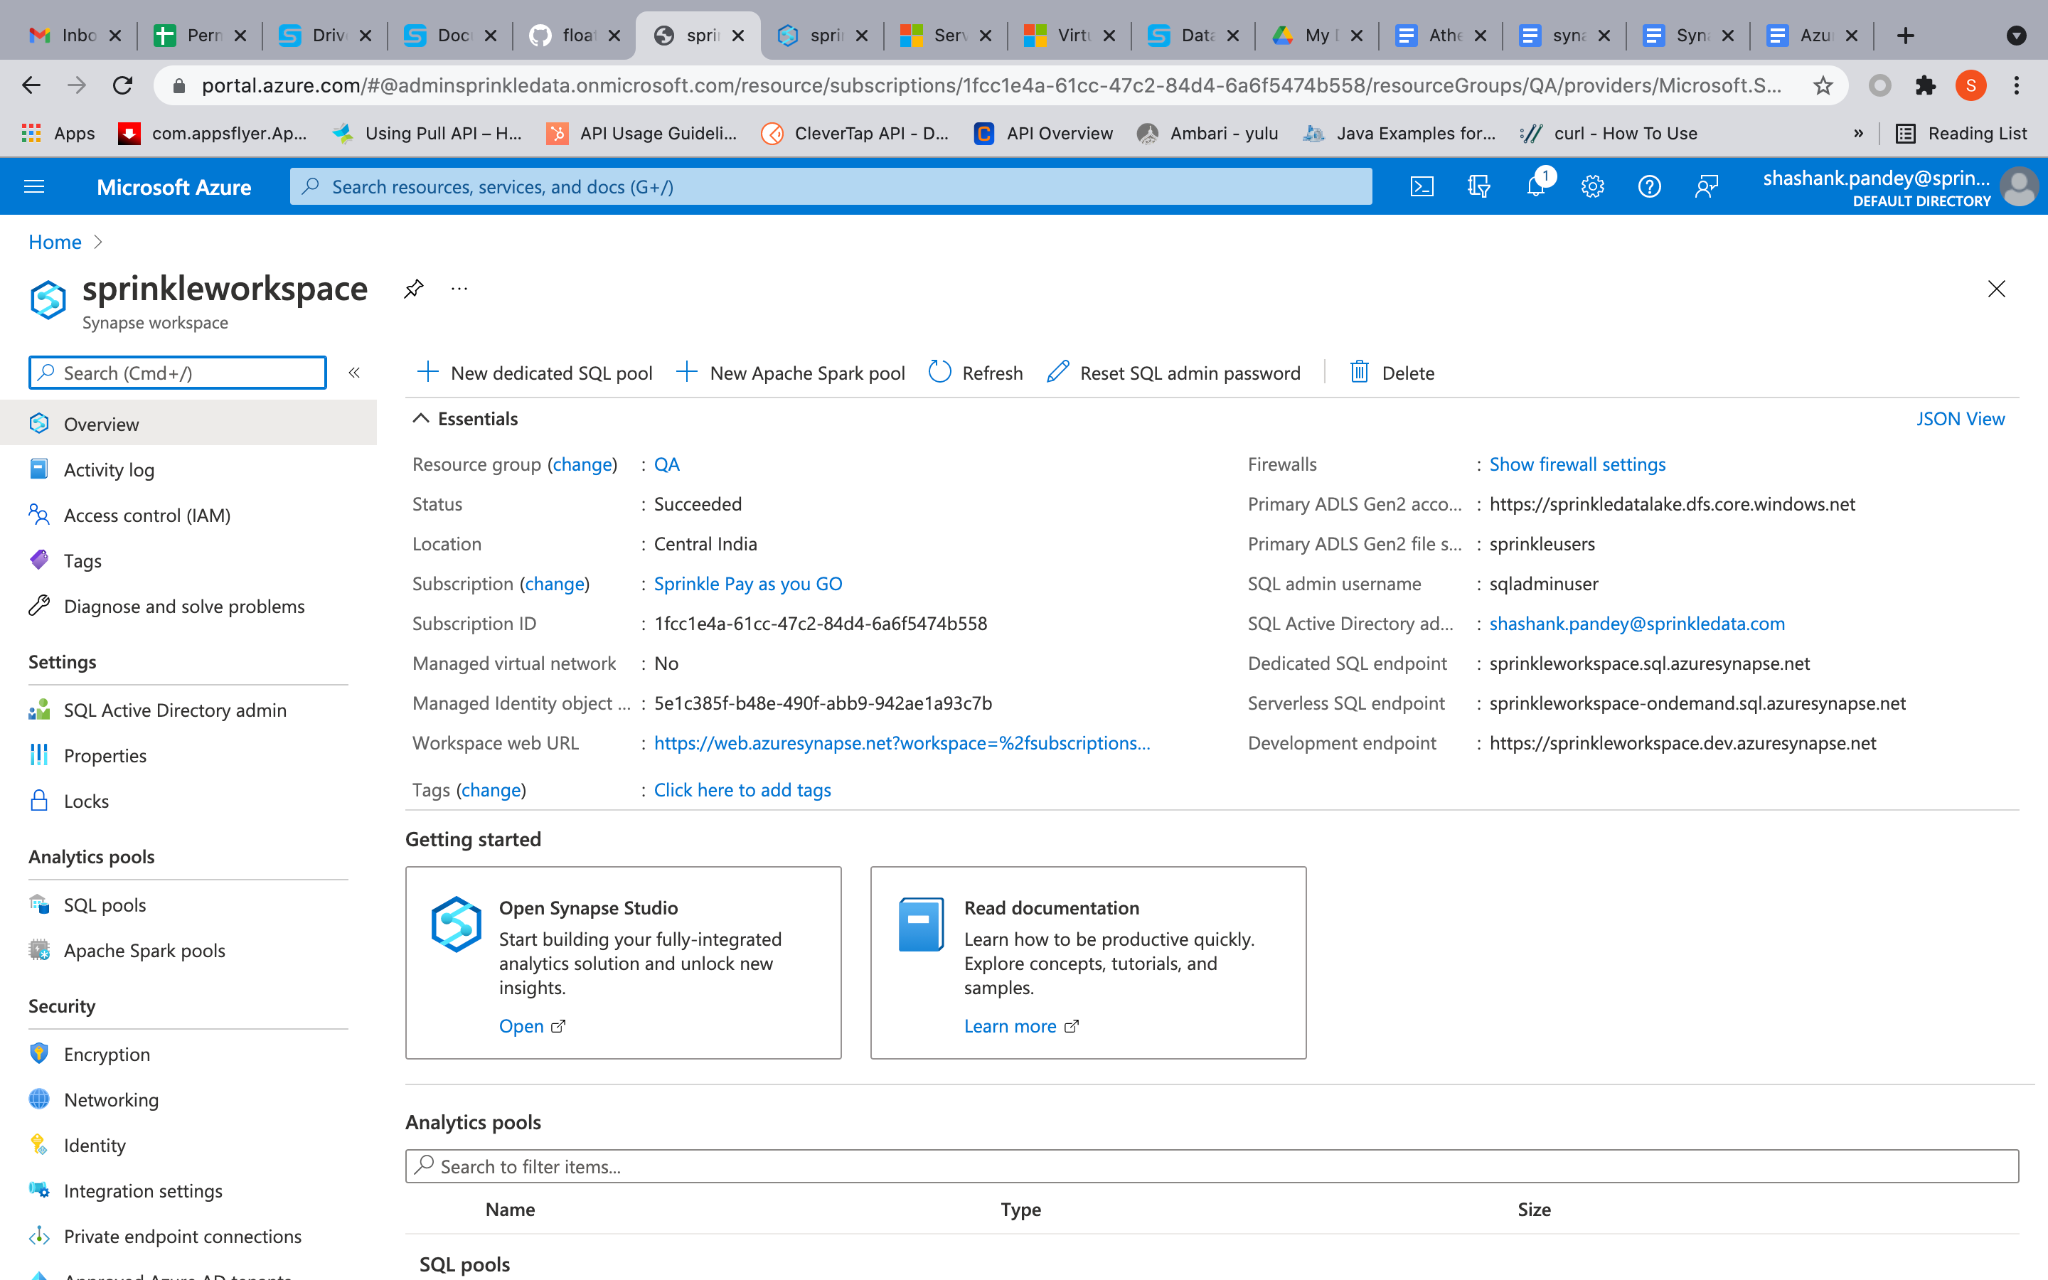Click New dedicated SQL pool
The height and width of the screenshot is (1280, 2048).
[x=535, y=373]
